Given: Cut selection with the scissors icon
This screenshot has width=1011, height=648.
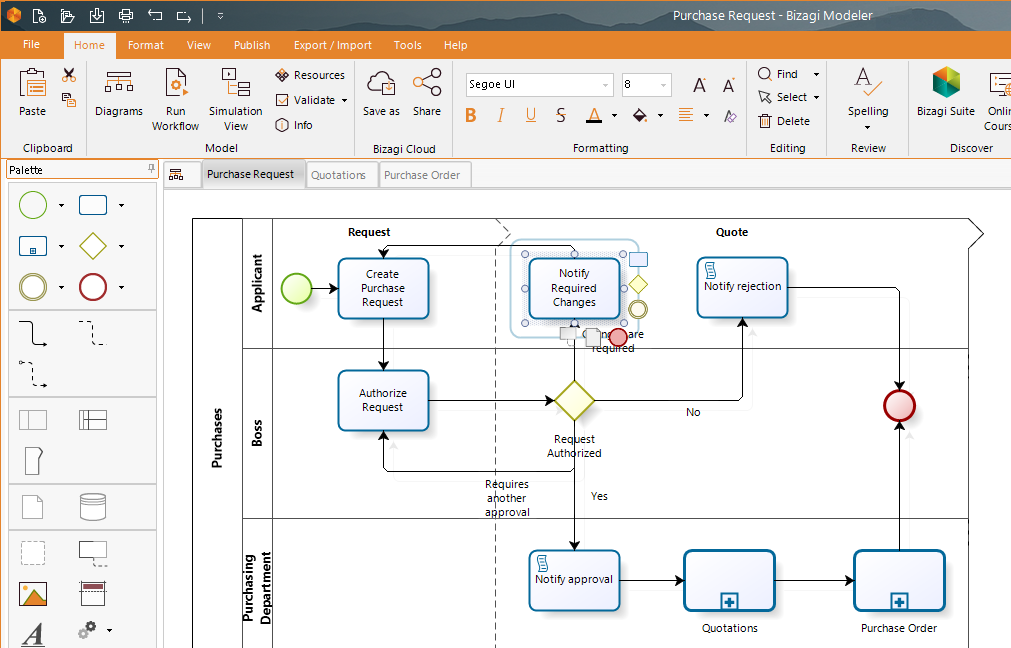Looking at the screenshot, I should coord(69,75).
